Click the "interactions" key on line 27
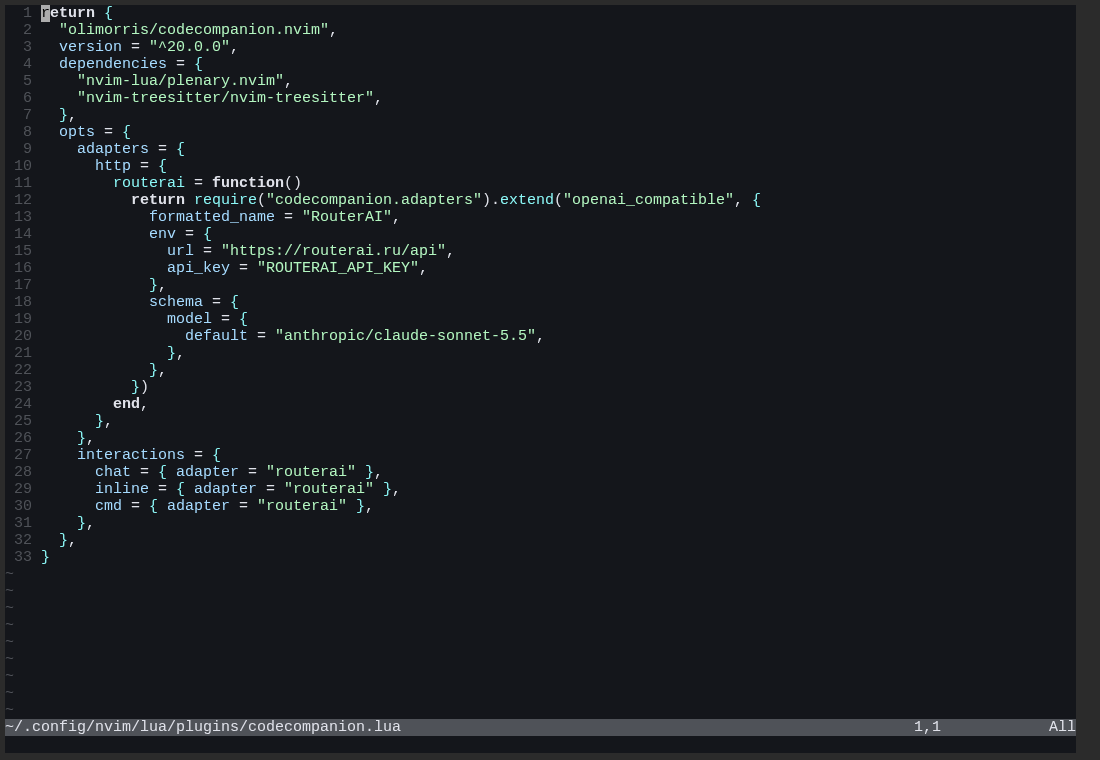Screen dimensions: 1100x760 [131, 455]
